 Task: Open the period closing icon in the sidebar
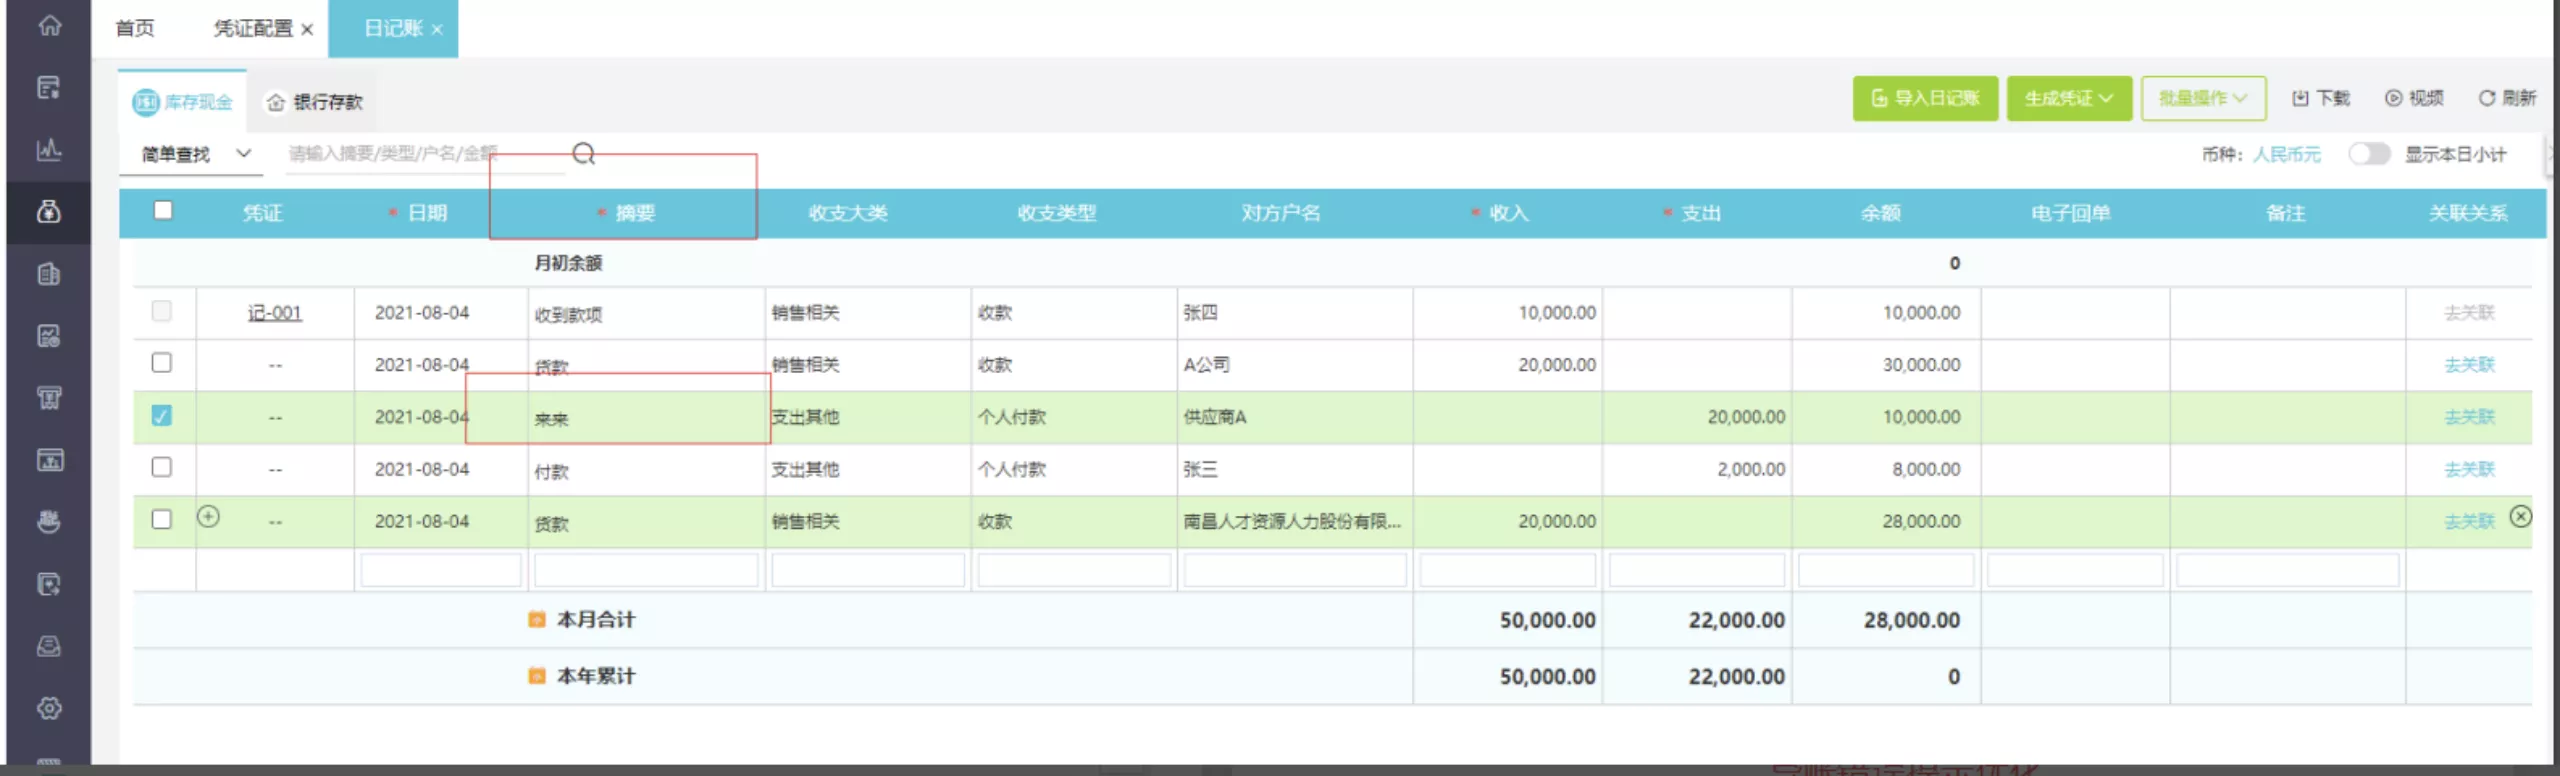[x=49, y=584]
